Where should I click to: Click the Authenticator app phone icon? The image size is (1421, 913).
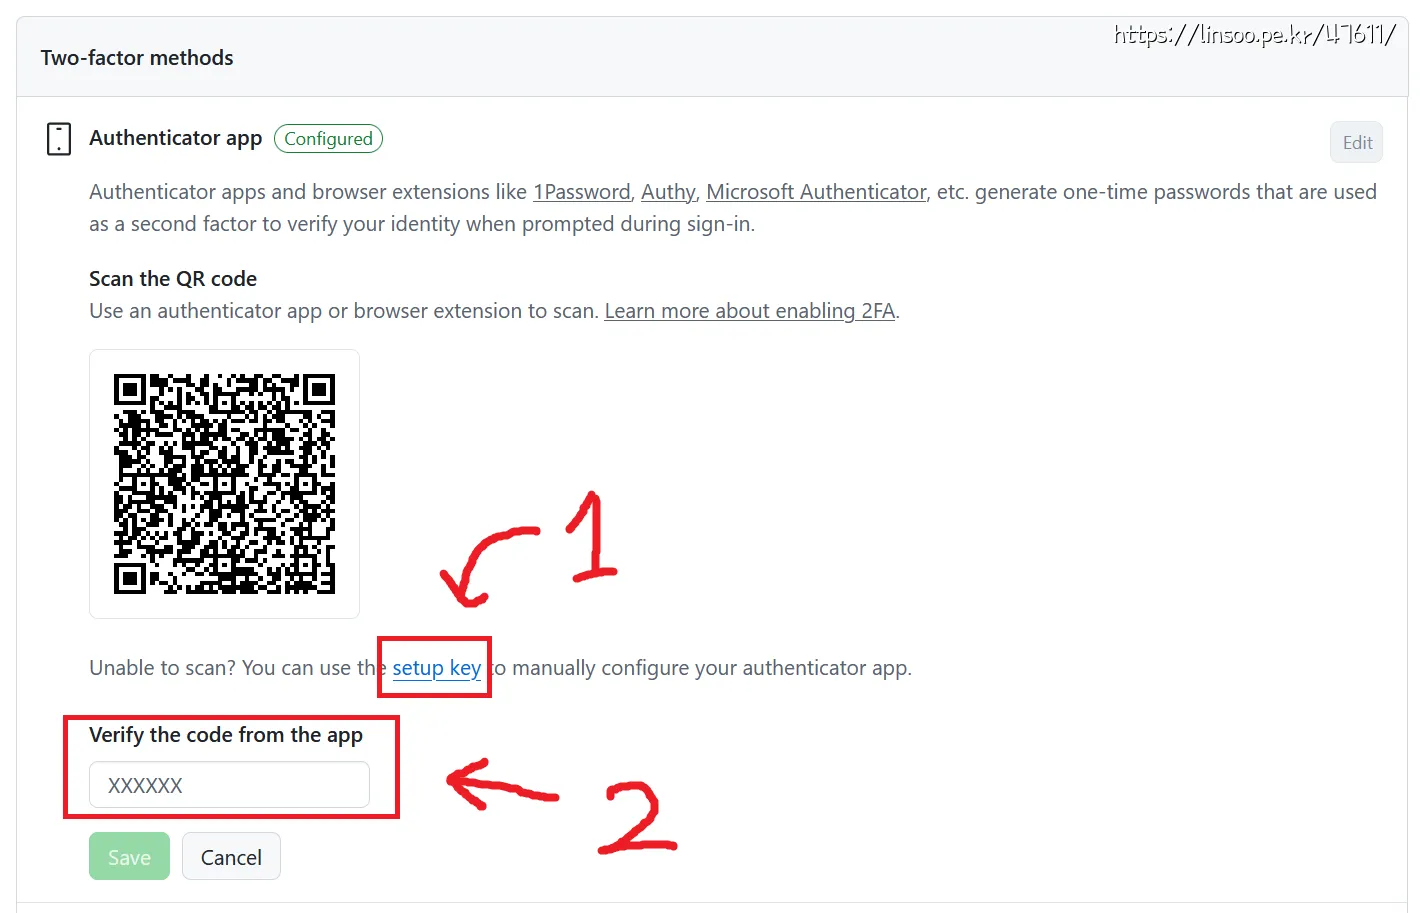59,139
